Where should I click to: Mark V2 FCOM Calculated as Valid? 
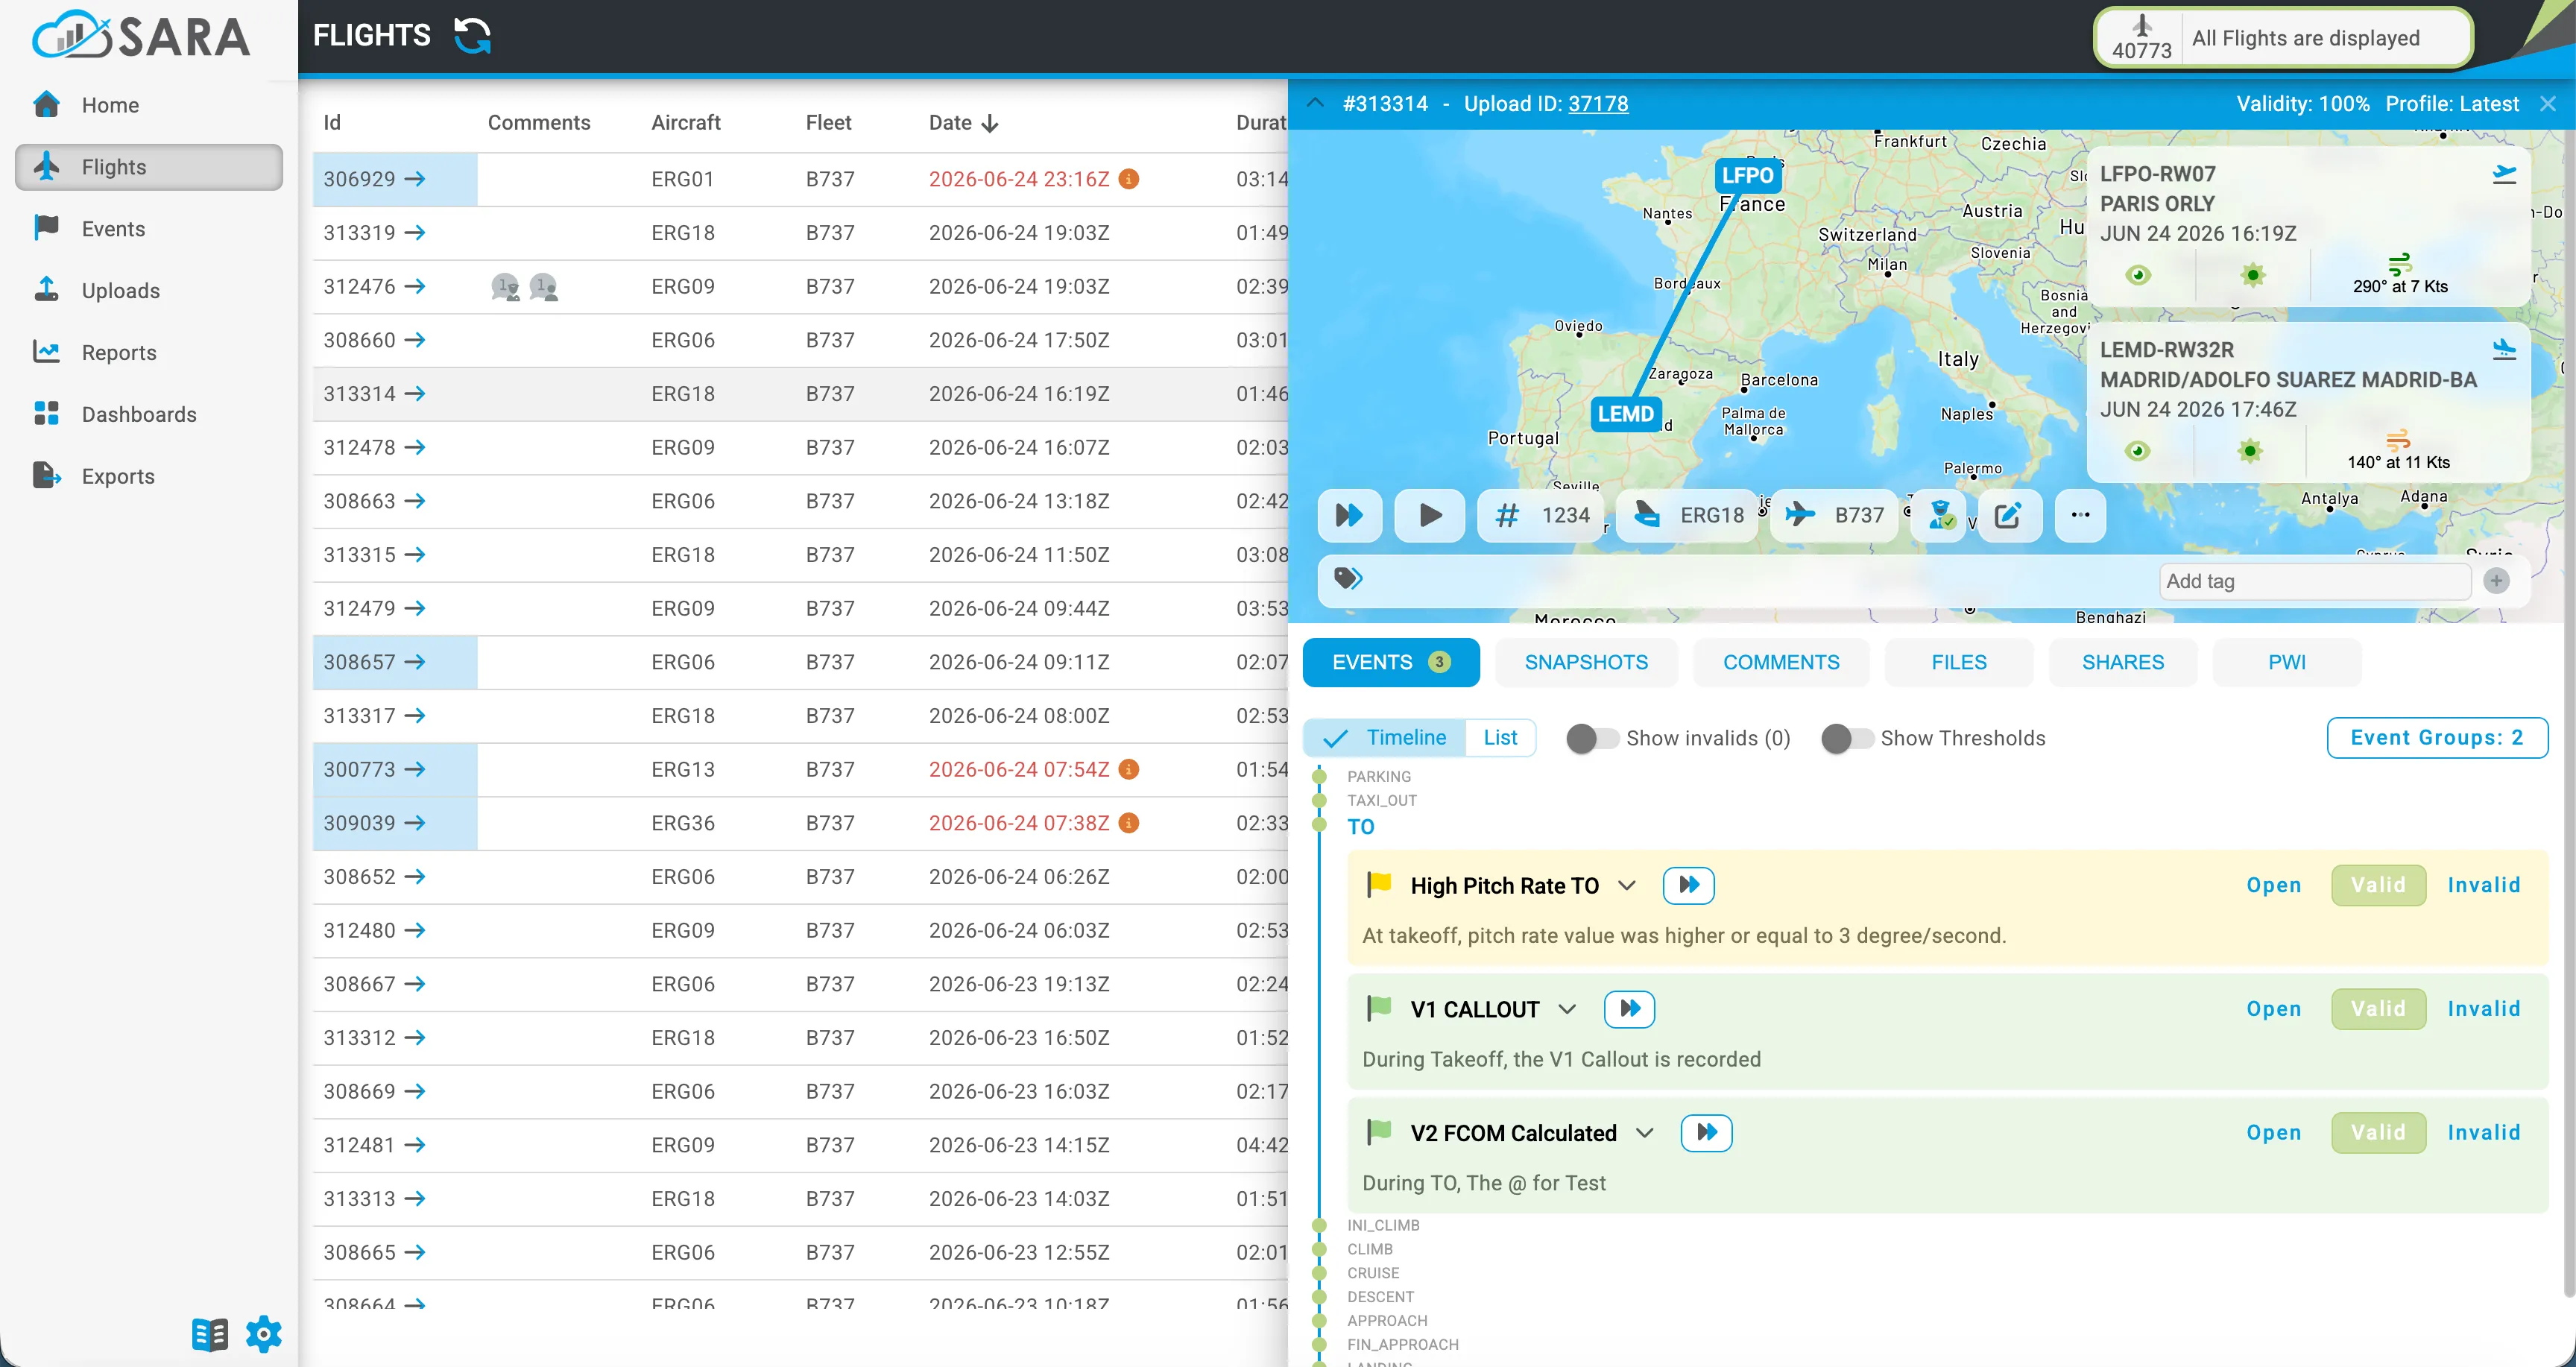pyautogui.click(x=2378, y=1133)
